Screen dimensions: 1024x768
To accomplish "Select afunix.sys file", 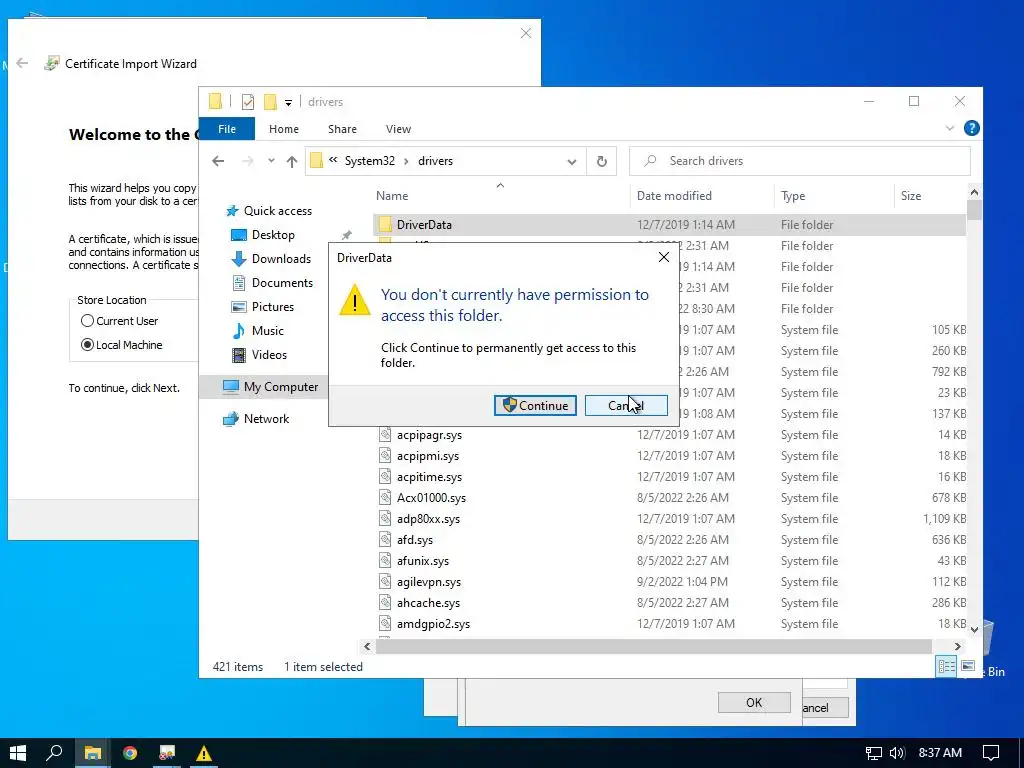I will point(423,560).
